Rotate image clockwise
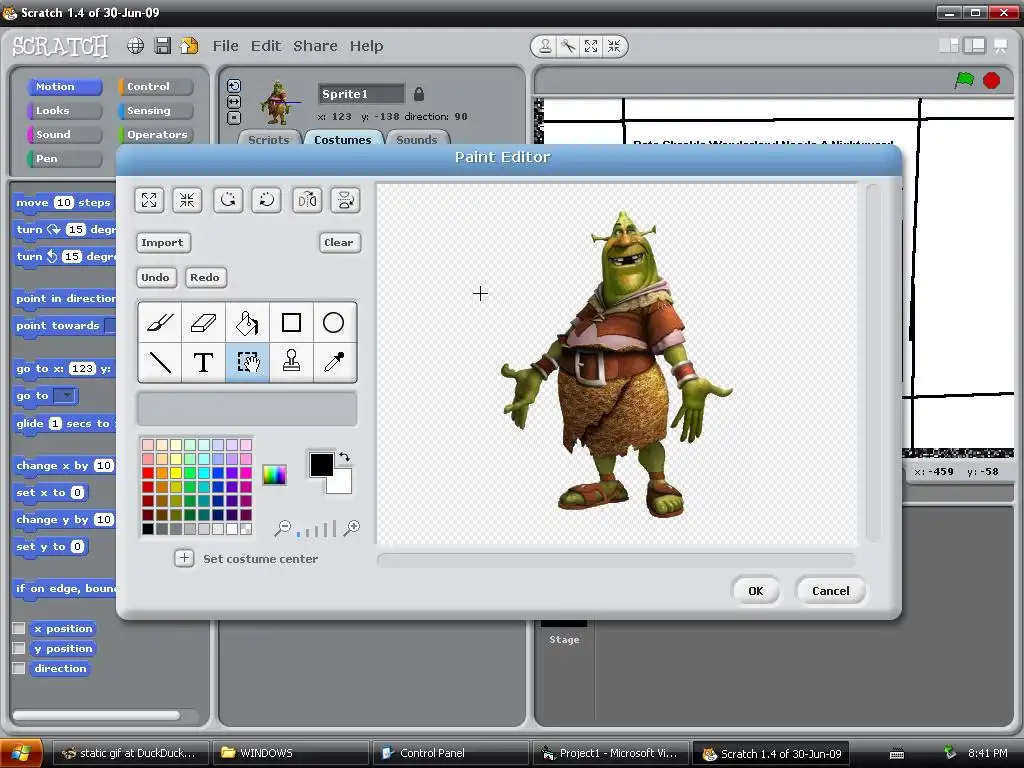 266,200
